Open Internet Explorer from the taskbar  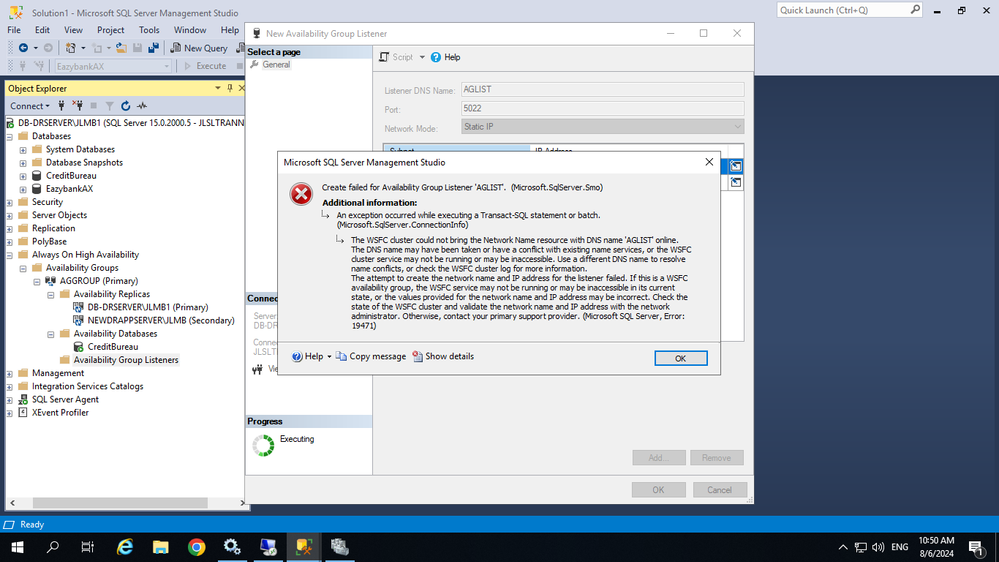[x=125, y=547]
